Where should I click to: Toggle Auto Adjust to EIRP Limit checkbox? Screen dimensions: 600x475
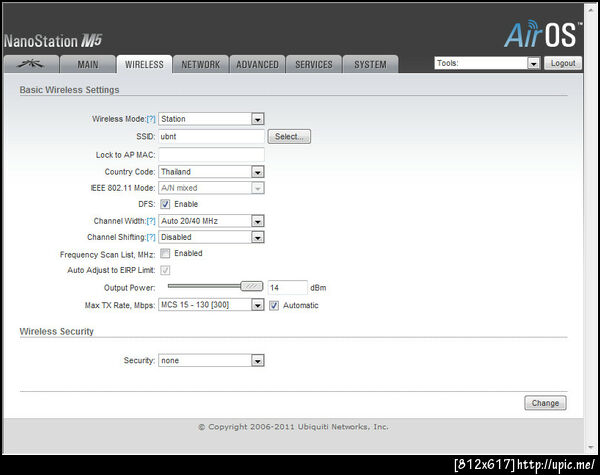click(x=165, y=270)
